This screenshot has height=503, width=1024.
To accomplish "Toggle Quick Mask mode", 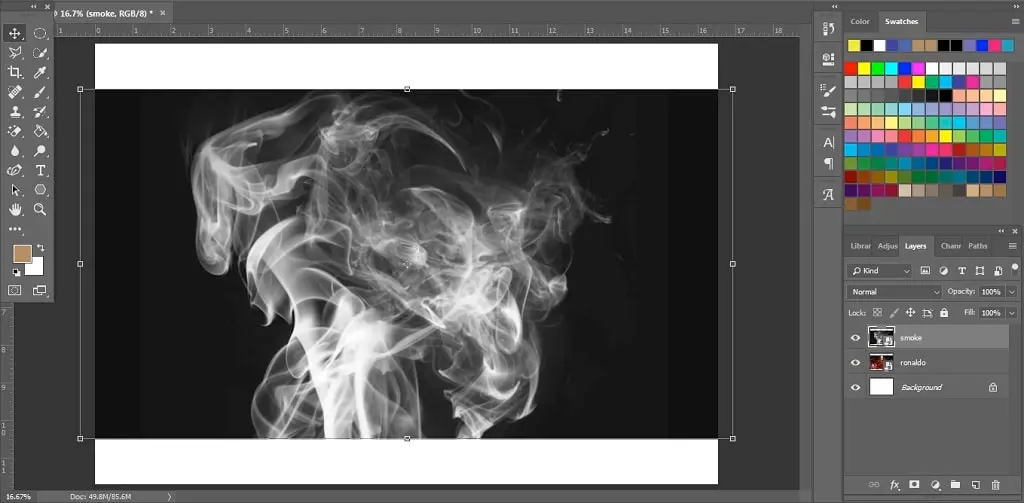I will pos(14,290).
